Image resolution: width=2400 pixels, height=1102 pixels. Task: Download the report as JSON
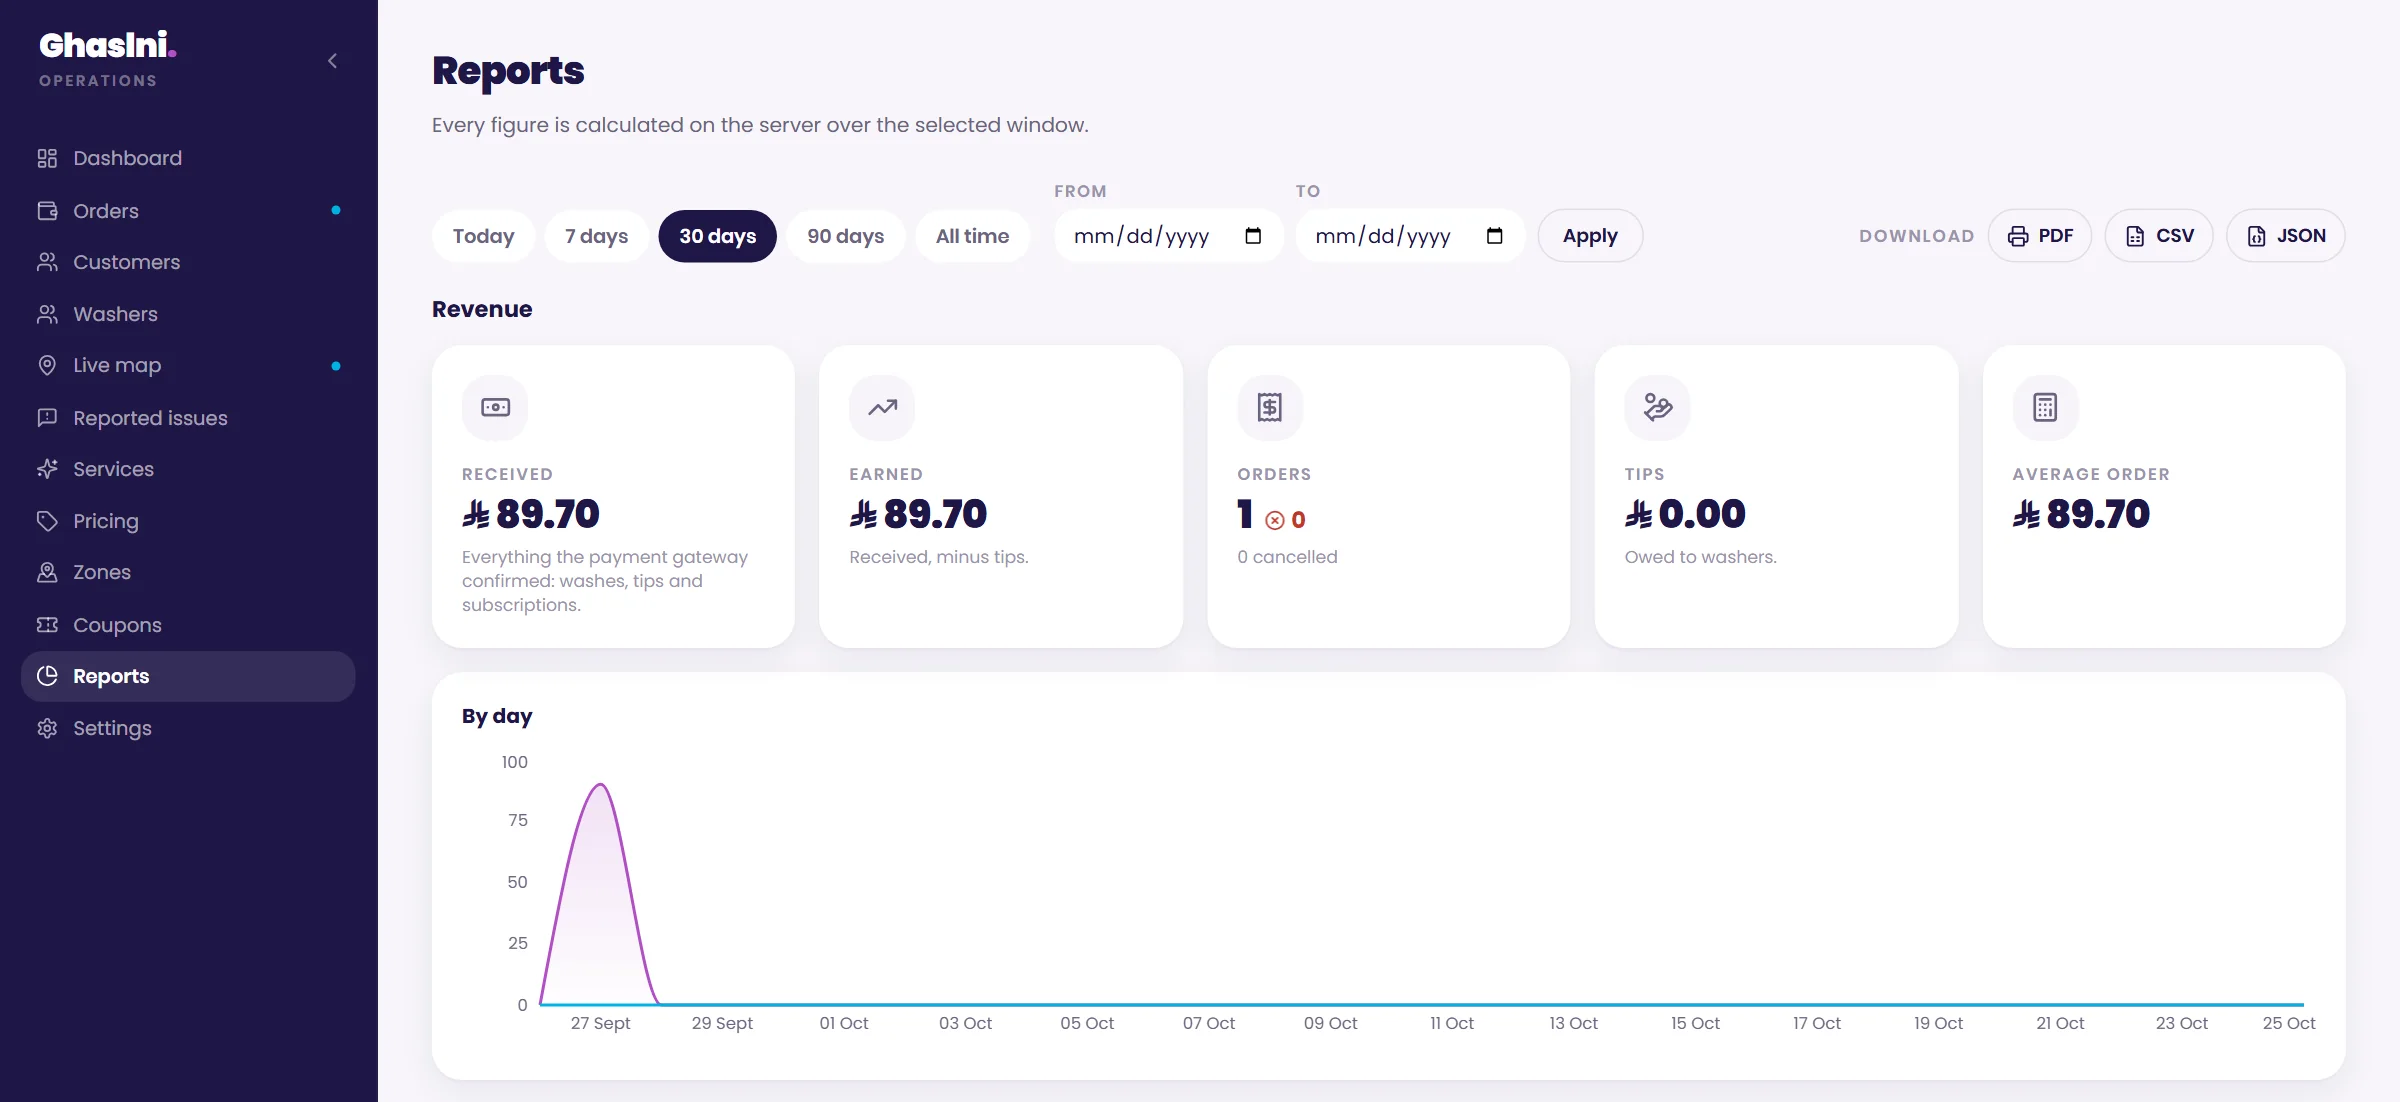[x=2286, y=236]
